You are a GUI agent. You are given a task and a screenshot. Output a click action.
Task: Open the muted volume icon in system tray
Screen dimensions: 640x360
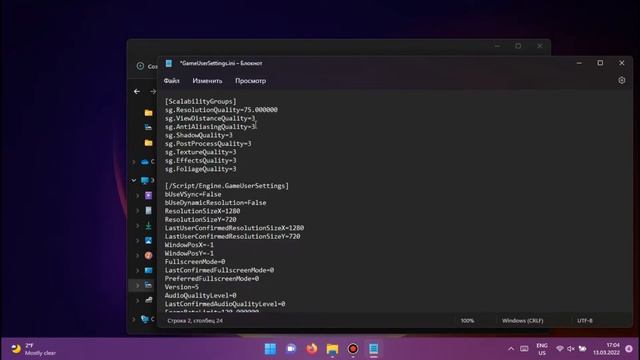coord(571,349)
